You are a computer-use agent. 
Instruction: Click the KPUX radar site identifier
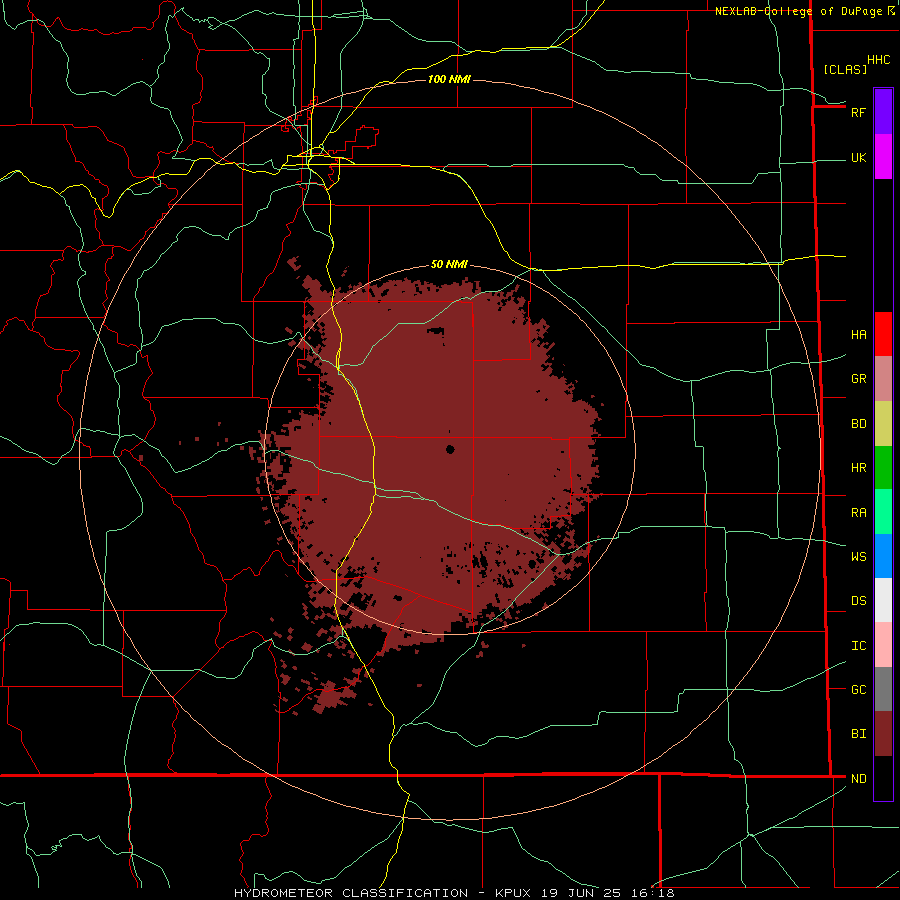[x=513, y=893]
